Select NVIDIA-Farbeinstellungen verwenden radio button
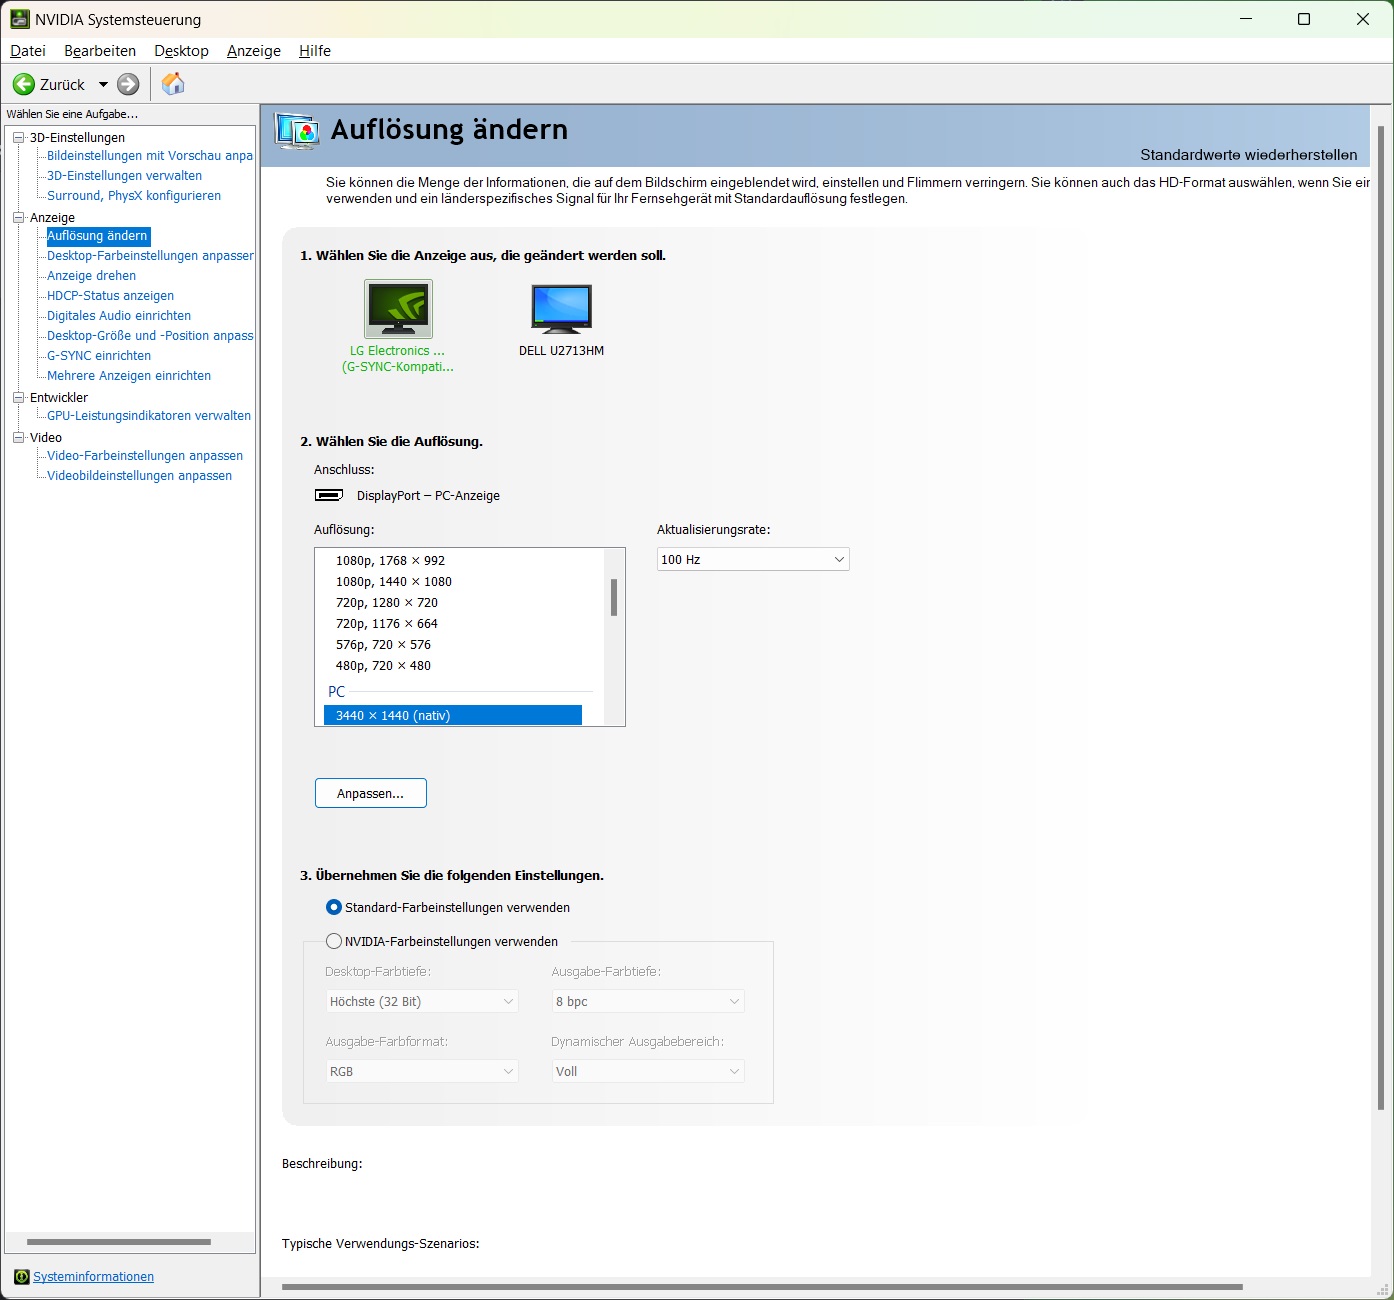 coord(334,941)
